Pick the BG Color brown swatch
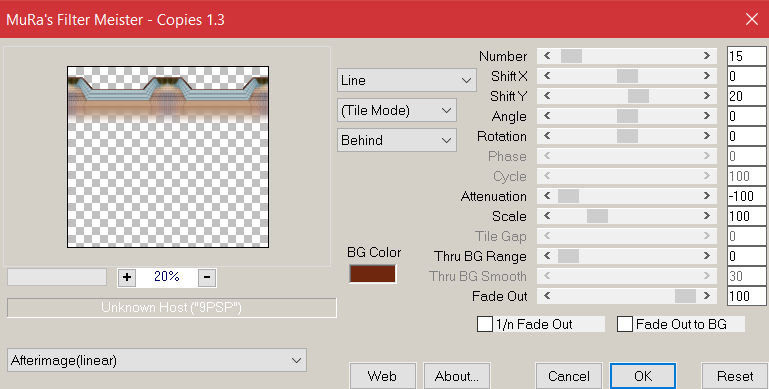This screenshot has height=389, width=769. [x=372, y=274]
